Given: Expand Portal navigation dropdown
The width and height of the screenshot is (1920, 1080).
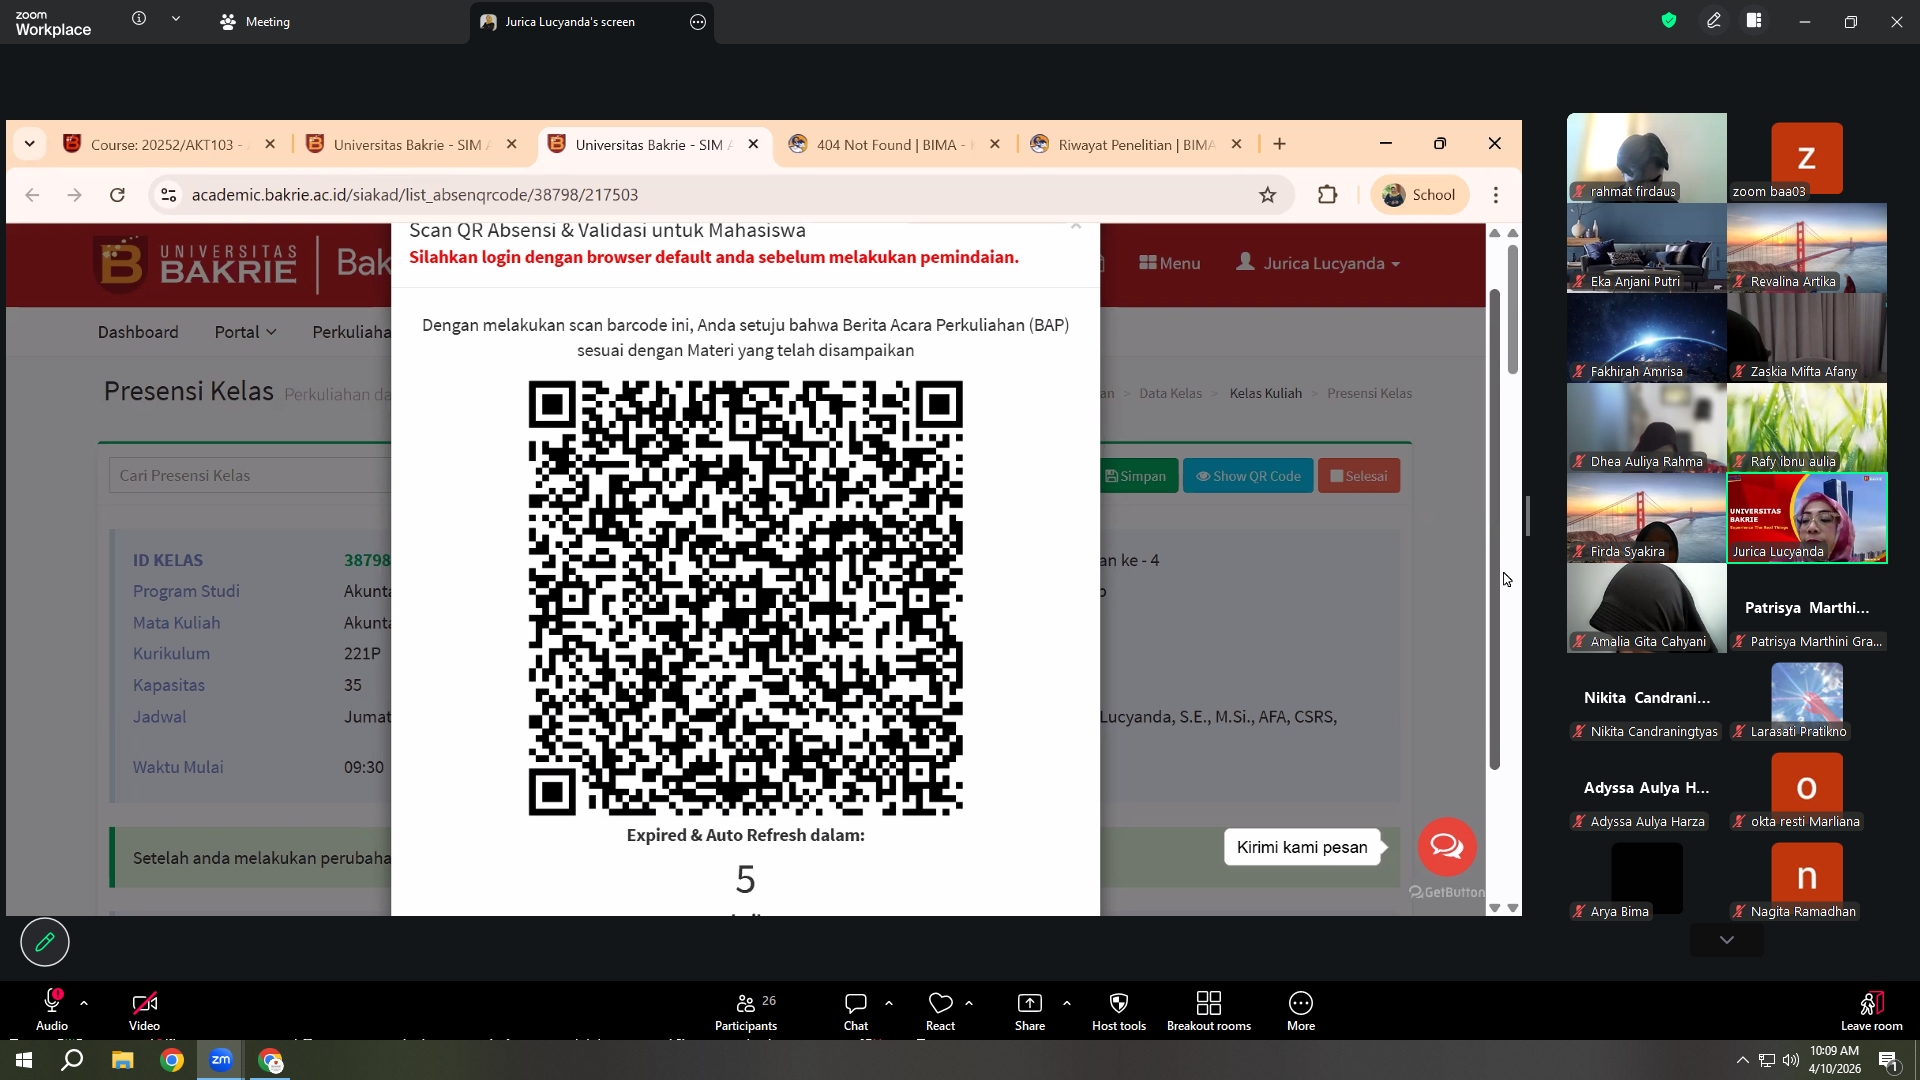Looking at the screenshot, I should pyautogui.click(x=245, y=332).
